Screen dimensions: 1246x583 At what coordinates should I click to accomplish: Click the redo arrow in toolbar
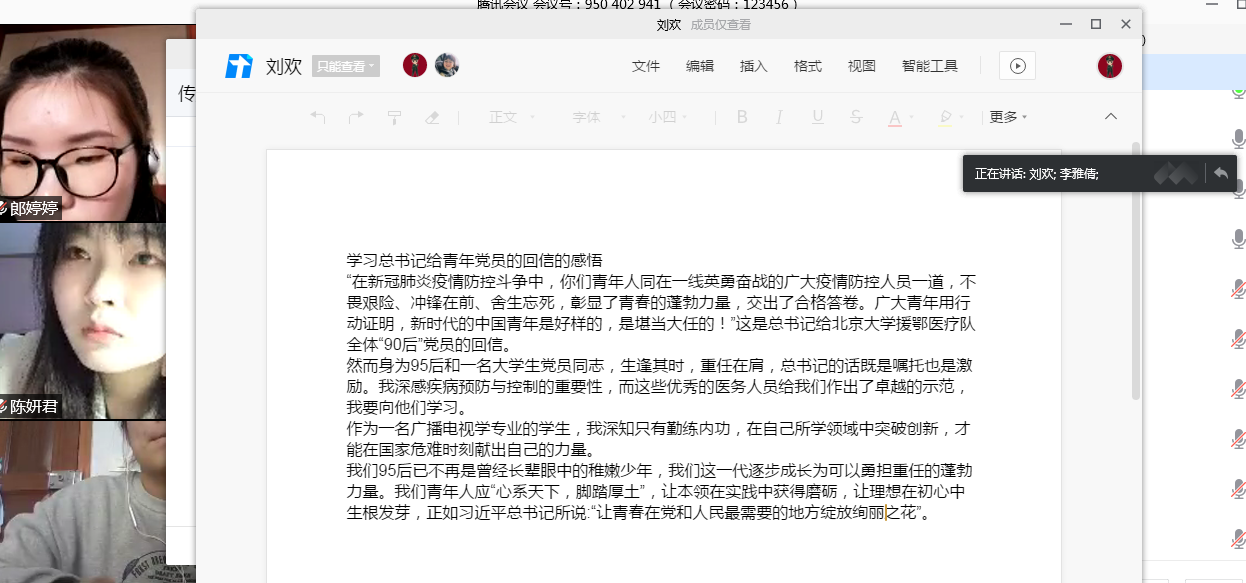point(356,117)
